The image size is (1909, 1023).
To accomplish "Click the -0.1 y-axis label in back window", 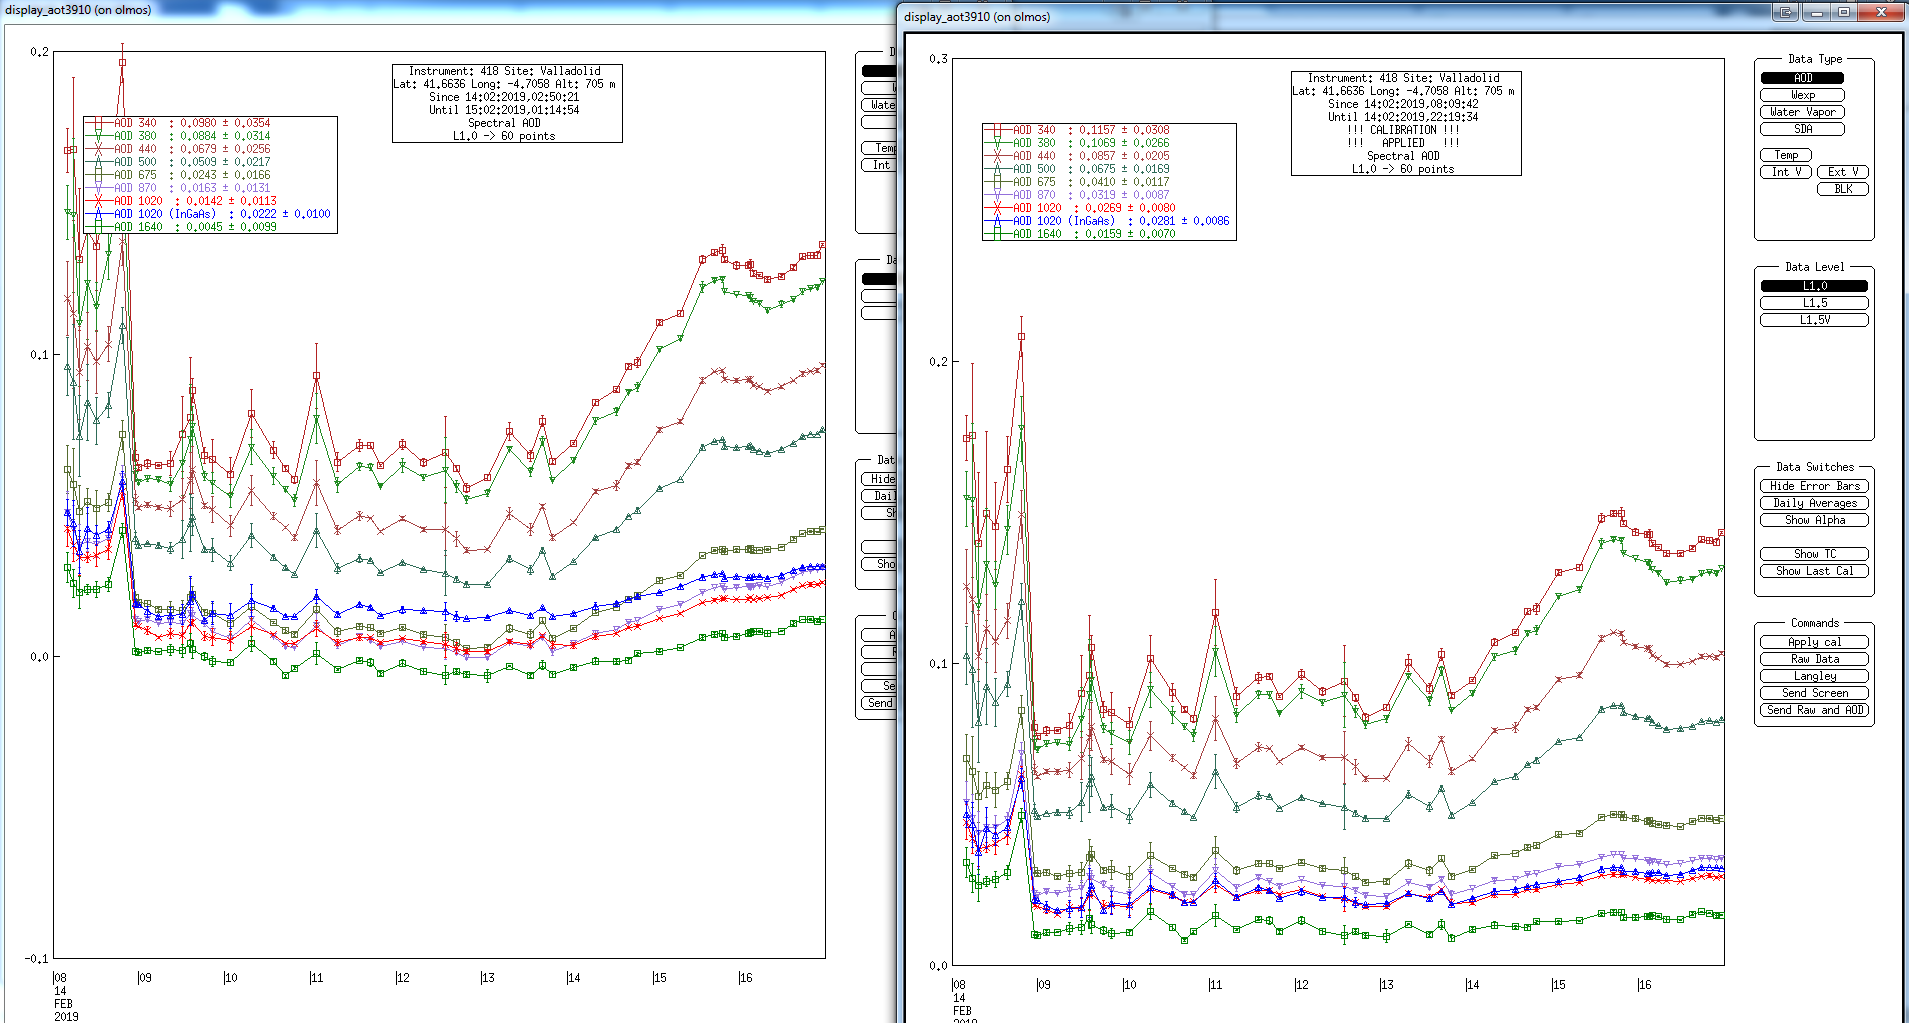I will pyautogui.click(x=36, y=959).
